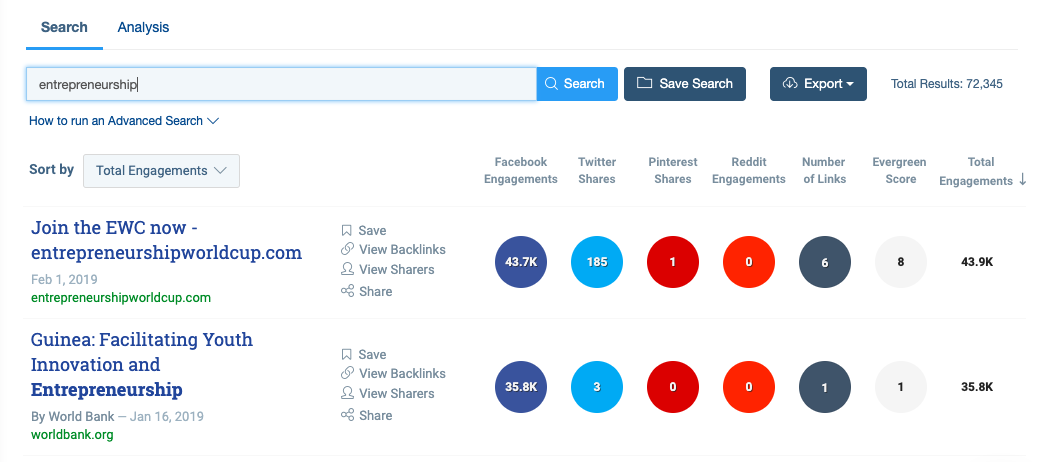Image resolution: width=1050 pixels, height=462 pixels.
Task: Click bookmark Save icon for Guinea article
Action: coord(346,354)
